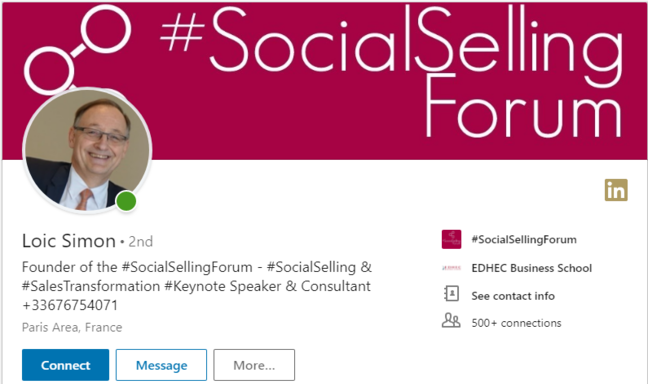Open the More... options menu

click(x=254, y=365)
